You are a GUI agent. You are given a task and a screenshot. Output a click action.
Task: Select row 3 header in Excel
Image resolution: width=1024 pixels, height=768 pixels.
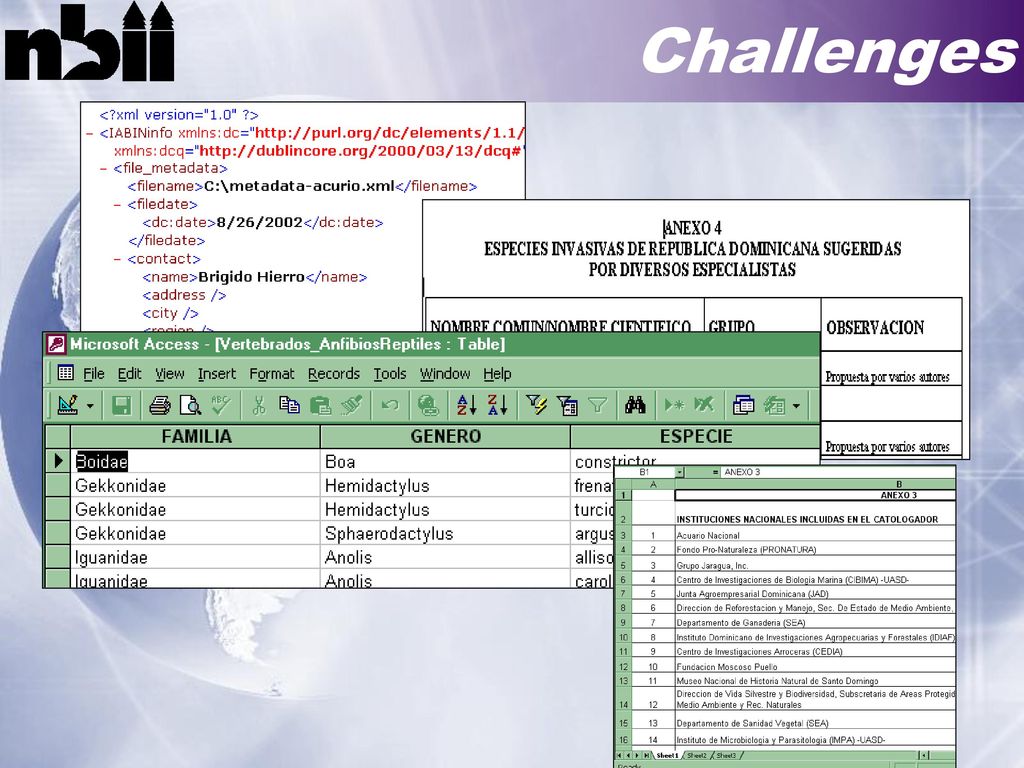pyautogui.click(x=623, y=535)
